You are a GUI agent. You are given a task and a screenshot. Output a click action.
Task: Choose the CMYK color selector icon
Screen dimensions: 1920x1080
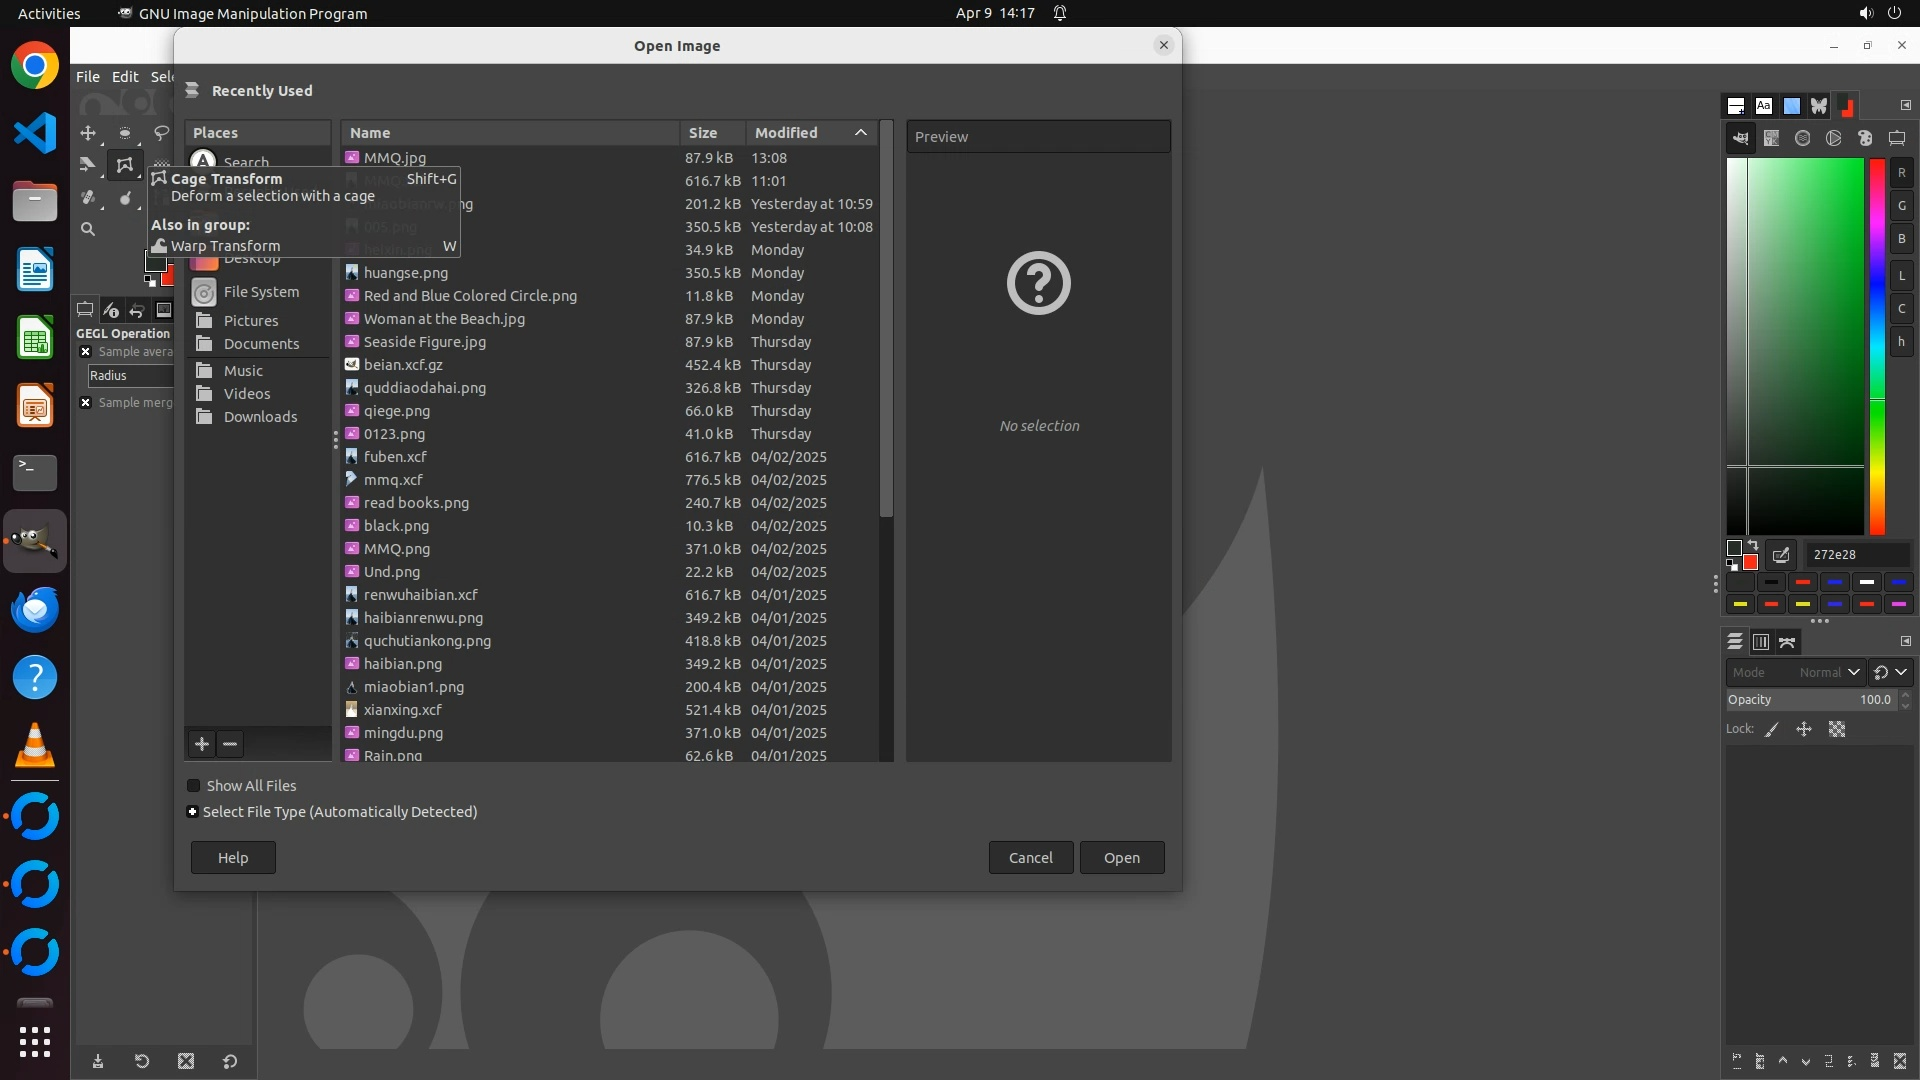[1772, 139]
